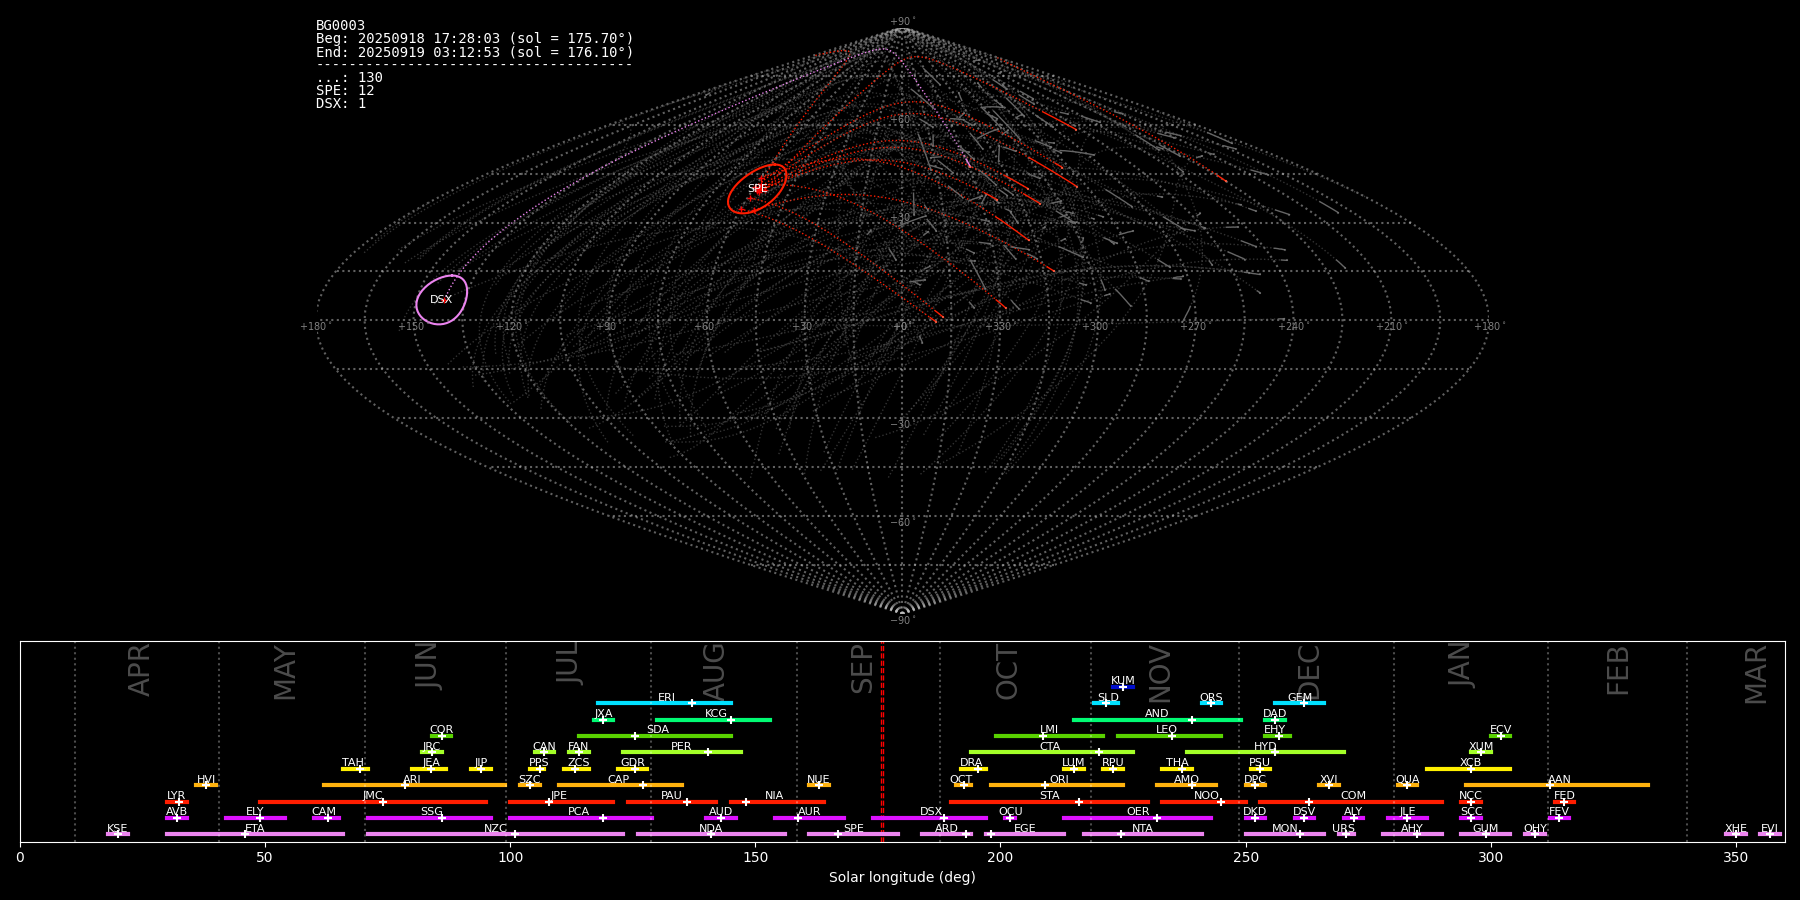The width and height of the screenshot is (1800, 900).
Task: Select the purple SSG shower bar
Action: click(x=429, y=818)
